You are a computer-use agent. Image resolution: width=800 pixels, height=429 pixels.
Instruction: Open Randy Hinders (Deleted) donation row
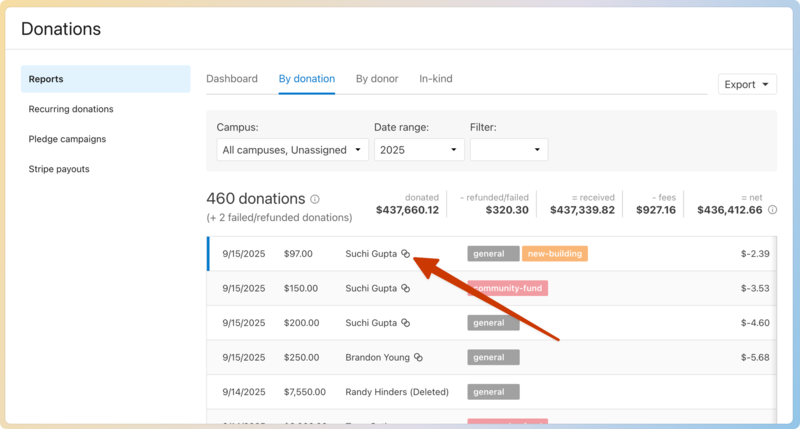click(x=396, y=392)
